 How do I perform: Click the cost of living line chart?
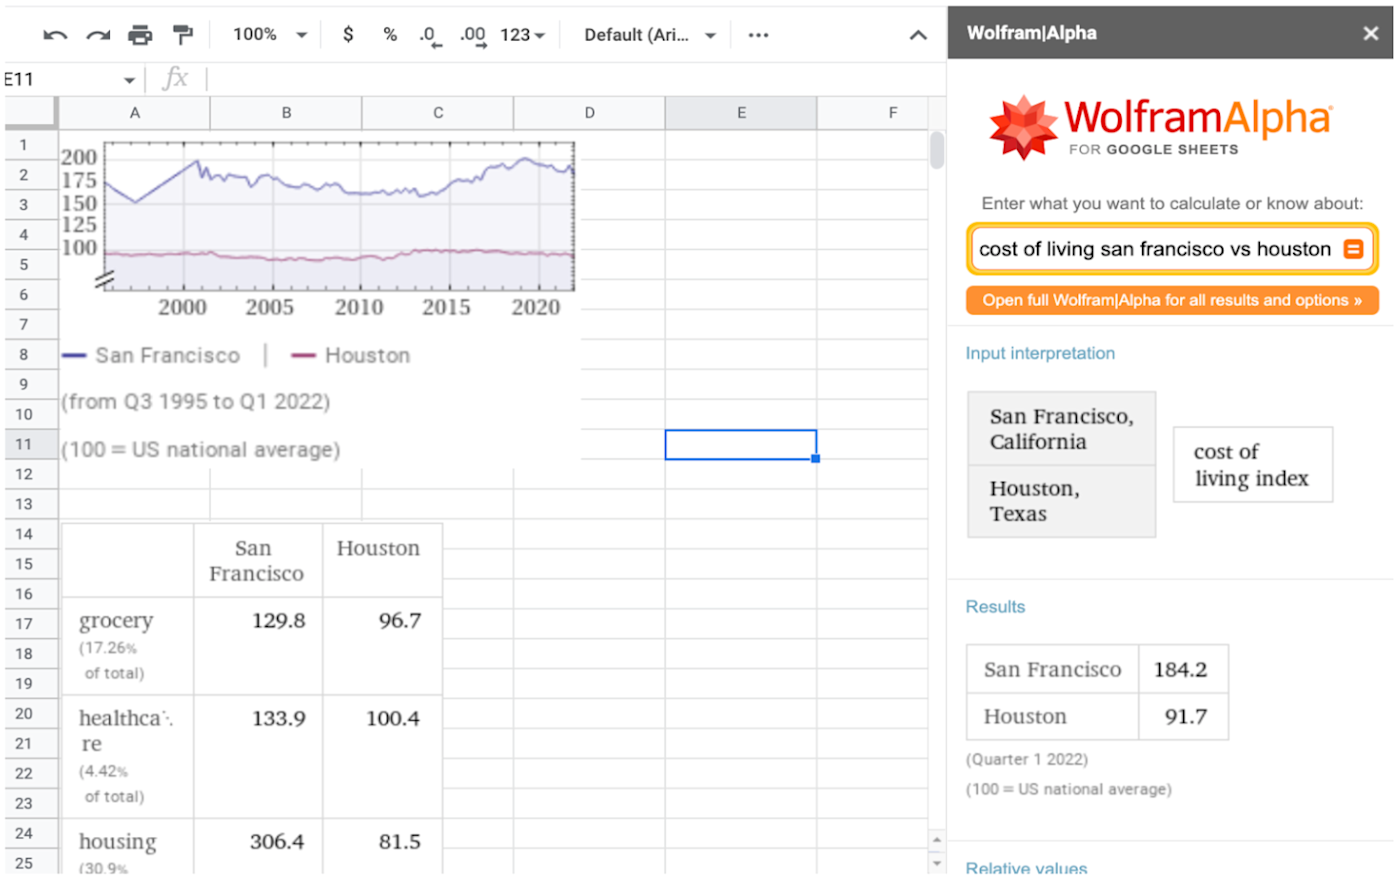tap(319, 228)
